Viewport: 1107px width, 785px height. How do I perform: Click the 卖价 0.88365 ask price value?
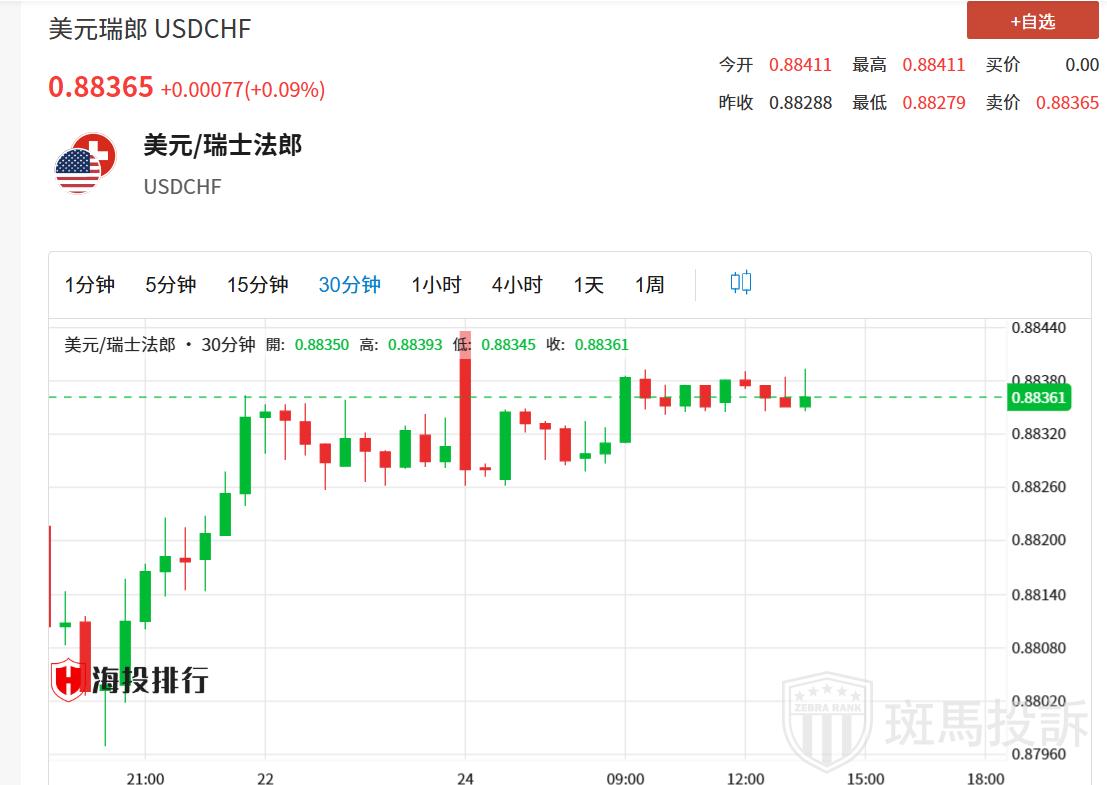click(1067, 103)
